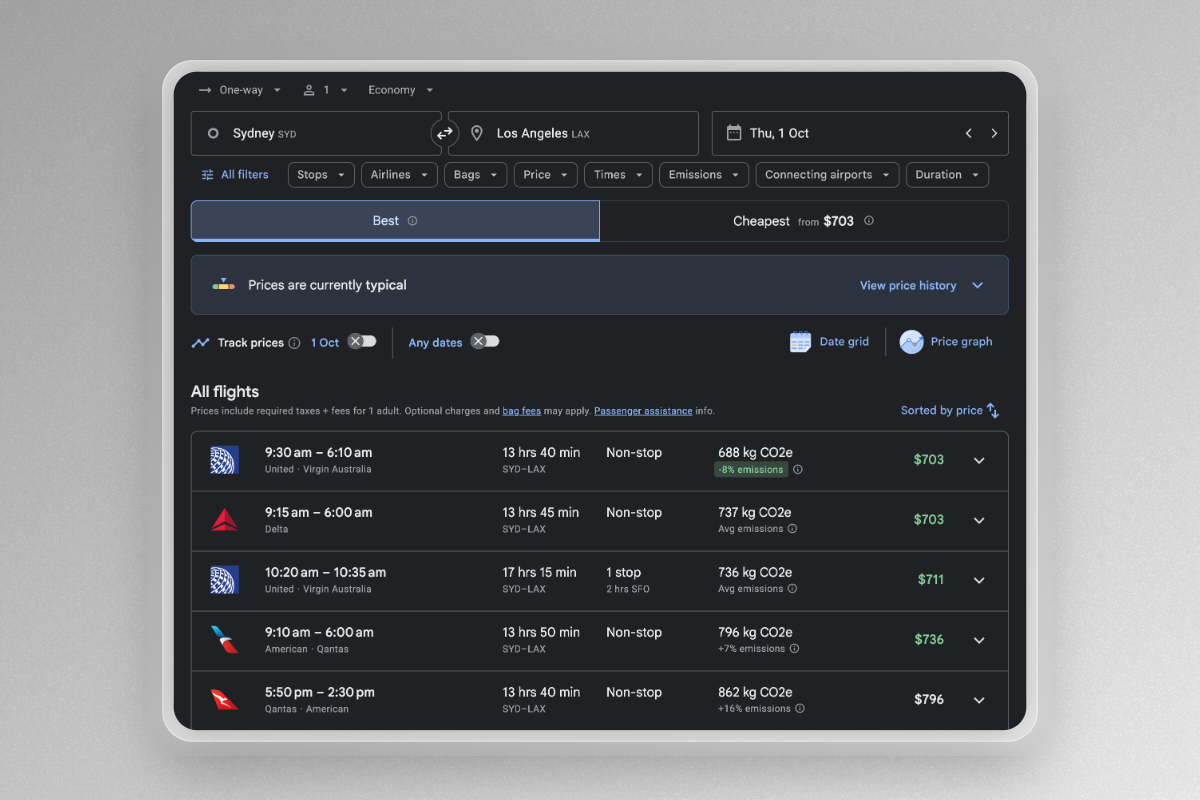The width and height of the screenshot is (1200, 800).
Task: Click emissions info icon for 688 kg flight
Action: coord(798,469)
